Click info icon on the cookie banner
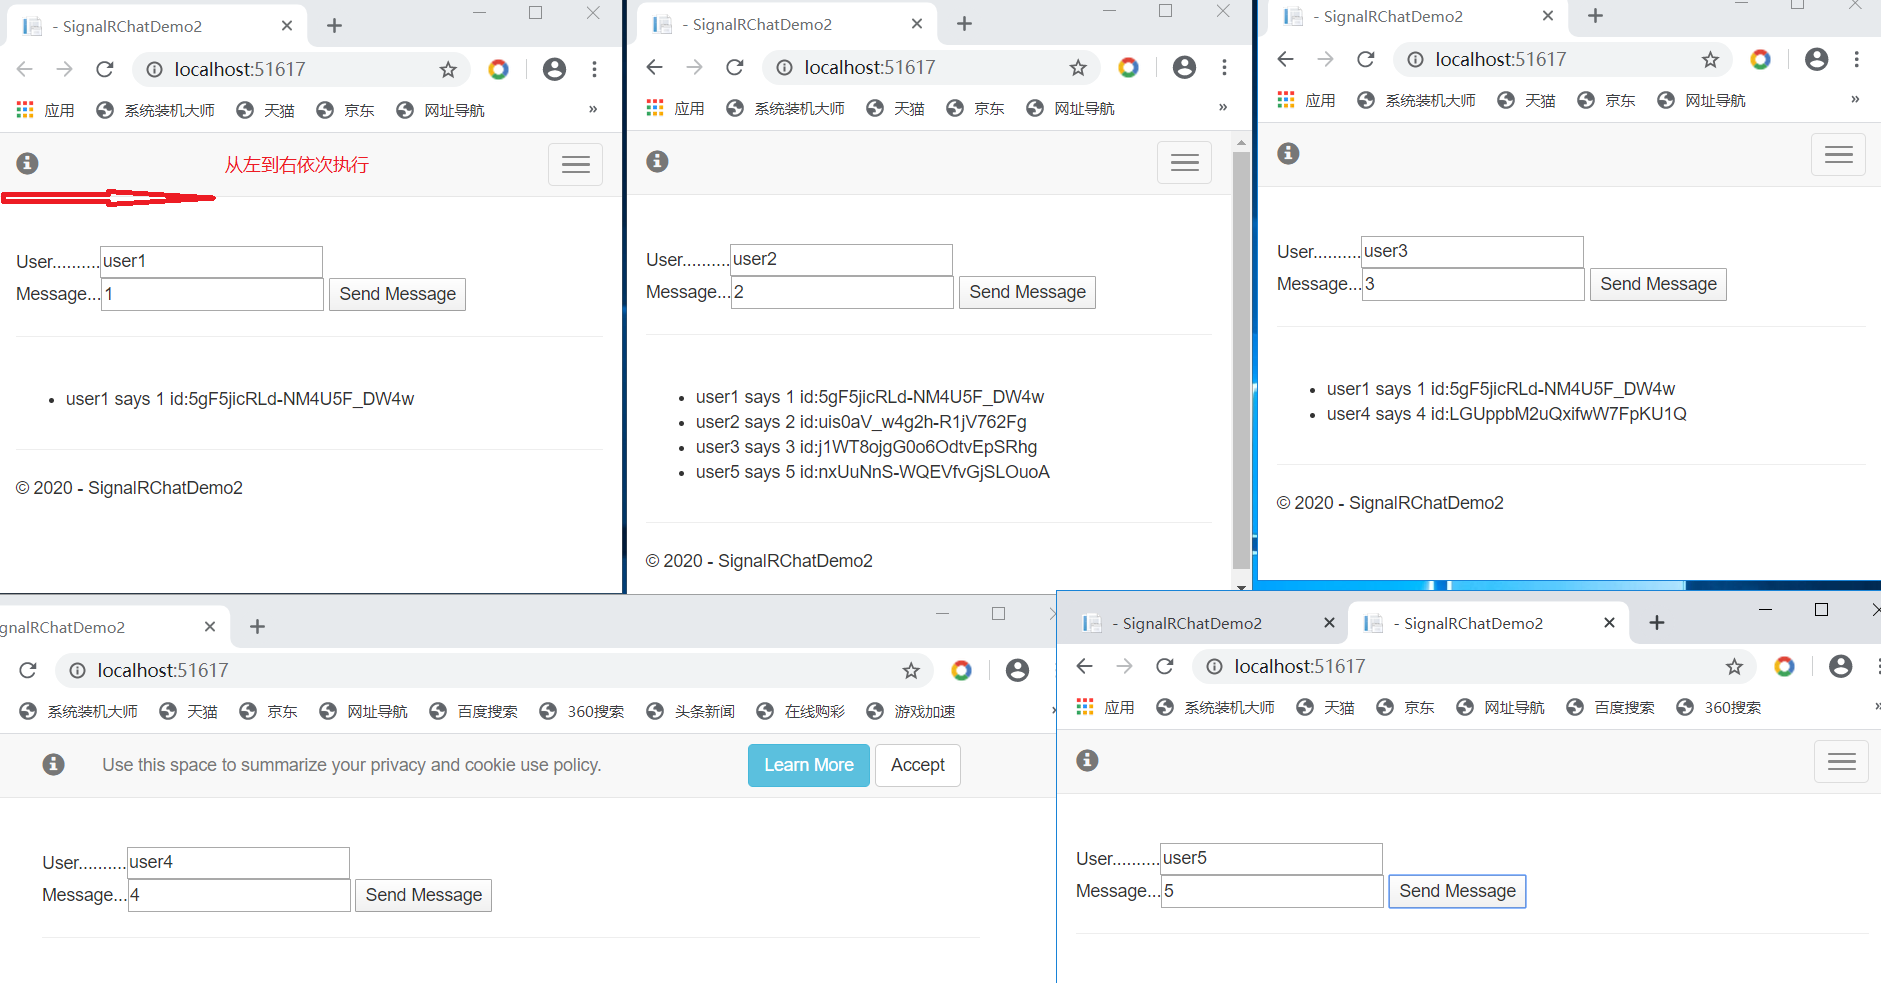 (53, 764)
